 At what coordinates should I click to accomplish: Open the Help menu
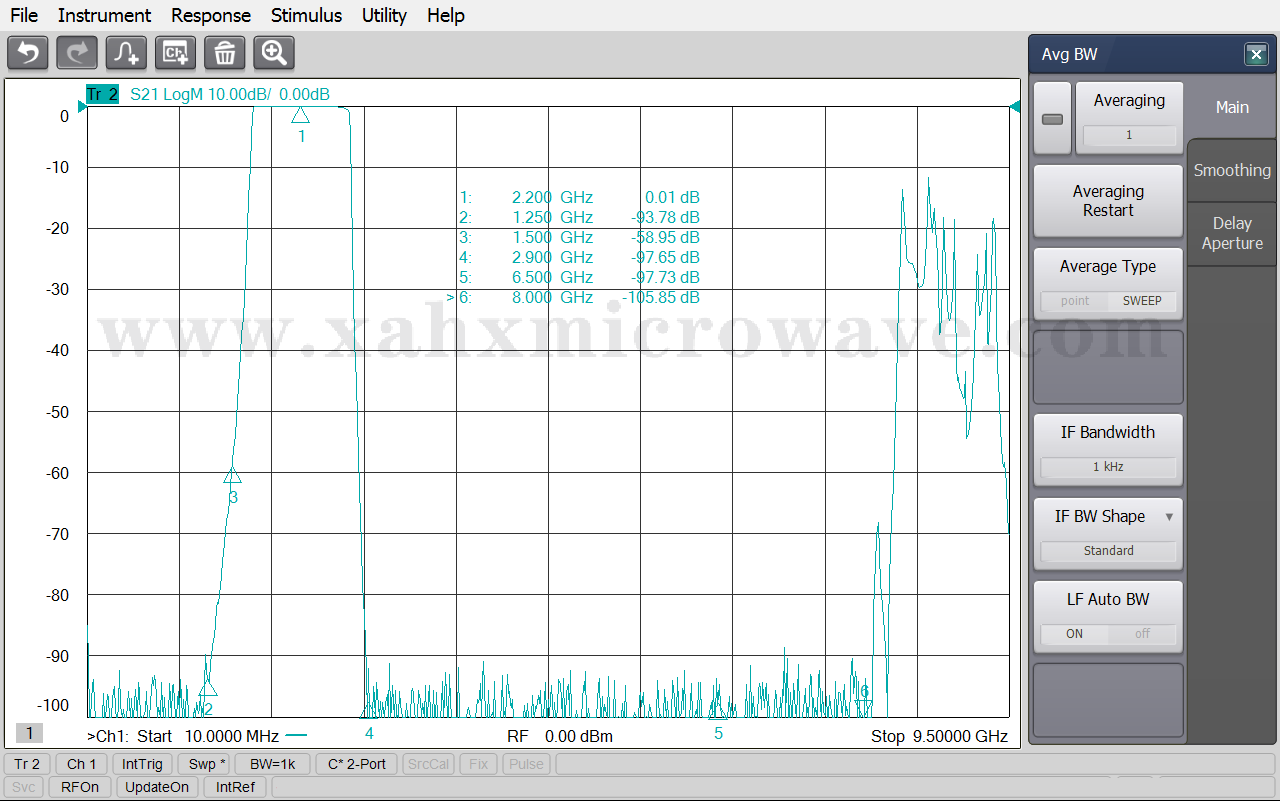click(445, 15)
